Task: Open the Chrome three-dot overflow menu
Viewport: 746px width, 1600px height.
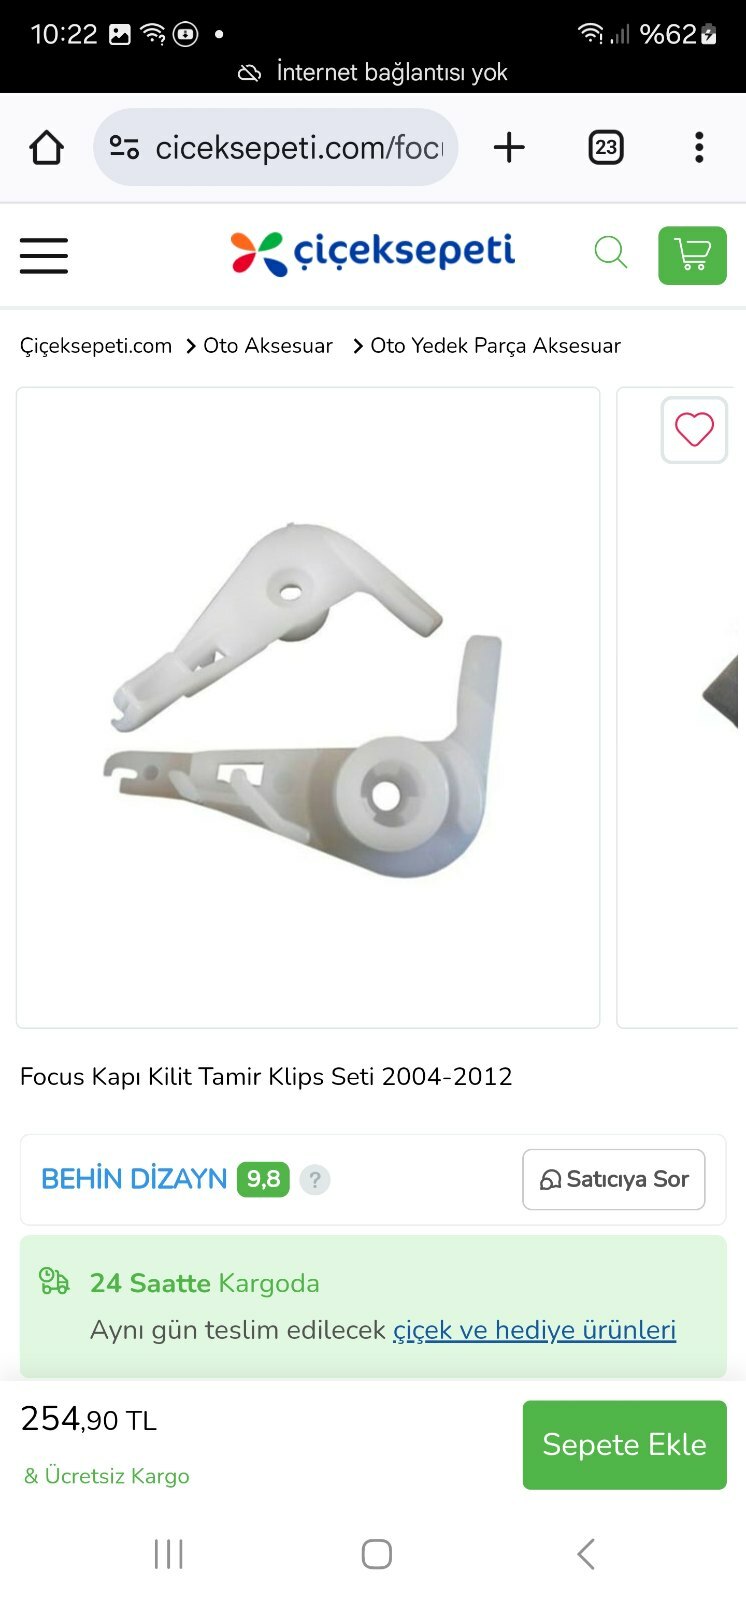Action: (x=699, y=147)
